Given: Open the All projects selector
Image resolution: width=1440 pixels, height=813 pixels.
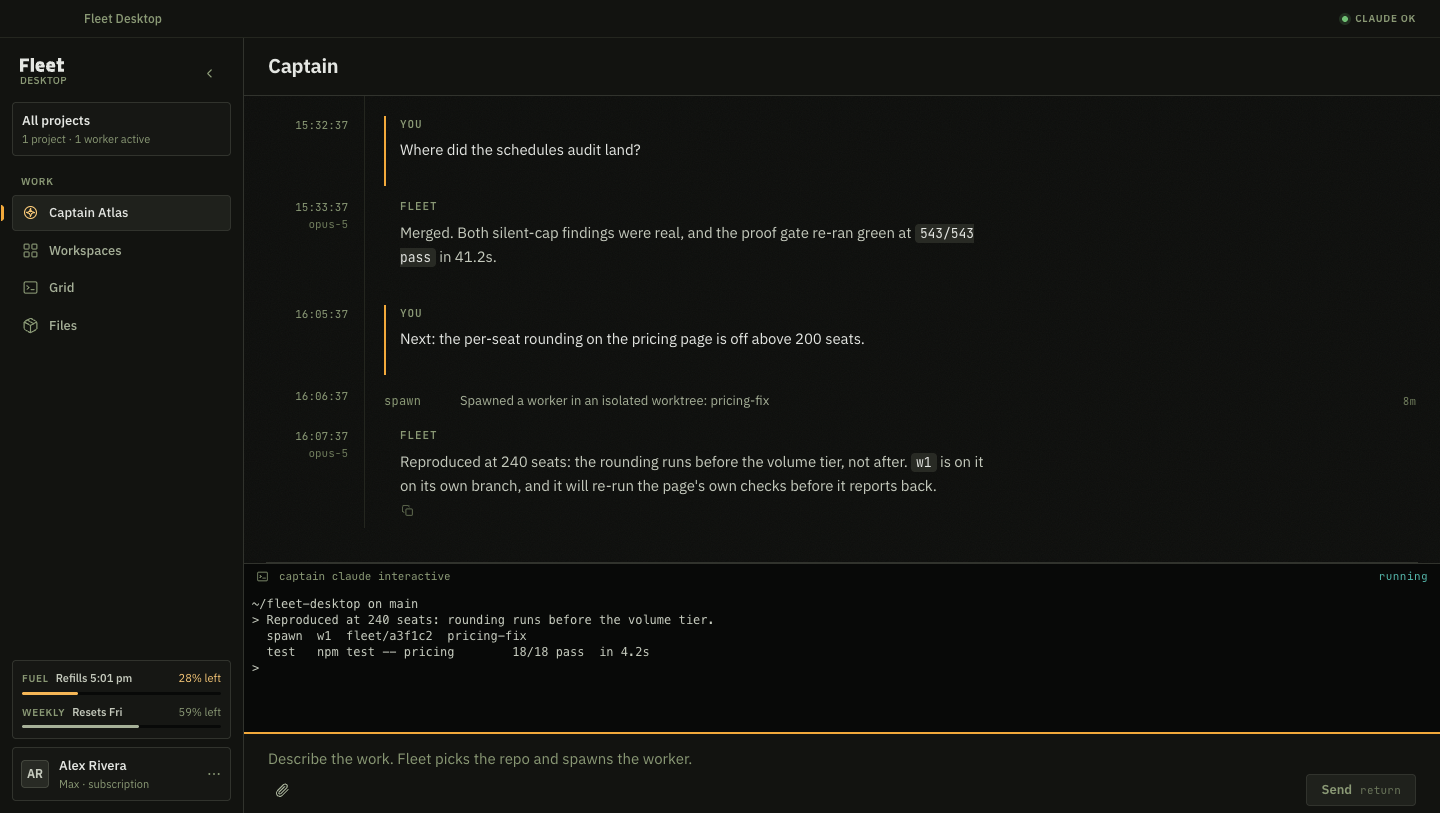Looking at the screenshot, I should pos(121,129).
